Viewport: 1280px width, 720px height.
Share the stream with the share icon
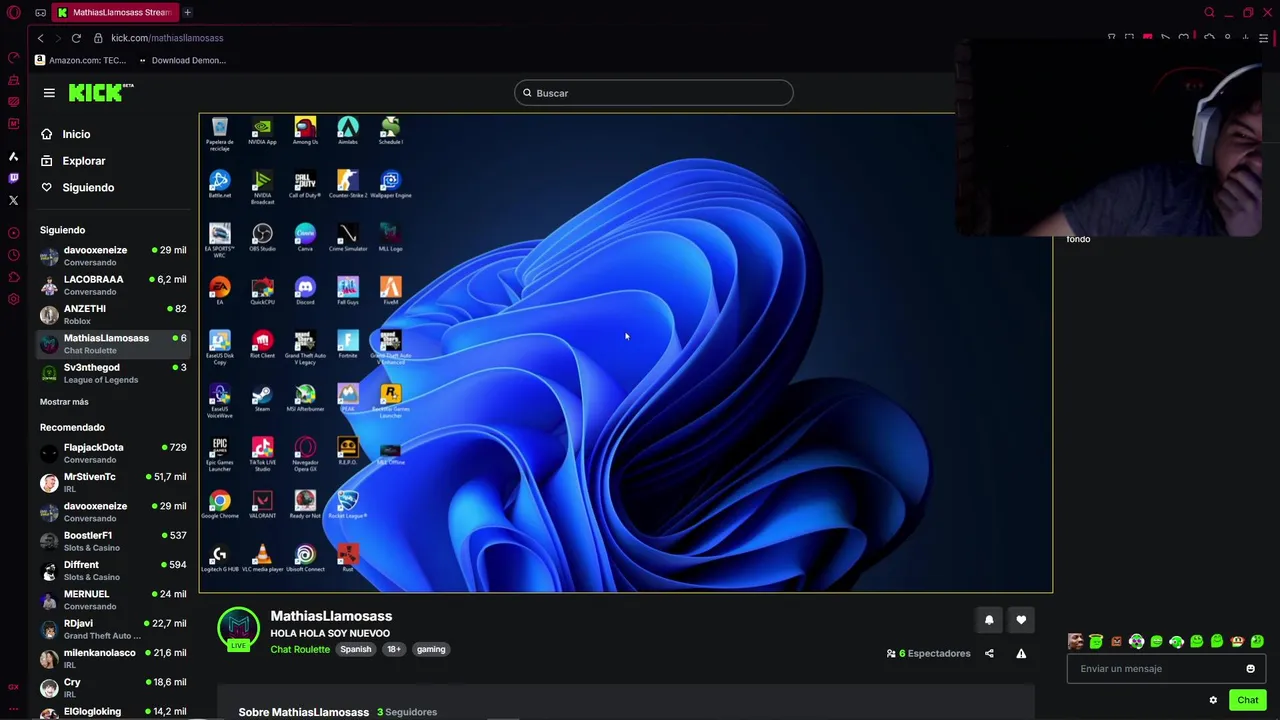coord(989,654)
